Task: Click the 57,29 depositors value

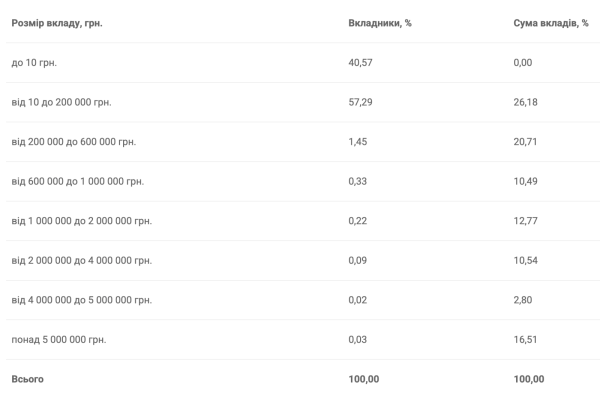Action: (x=360, y=102)
